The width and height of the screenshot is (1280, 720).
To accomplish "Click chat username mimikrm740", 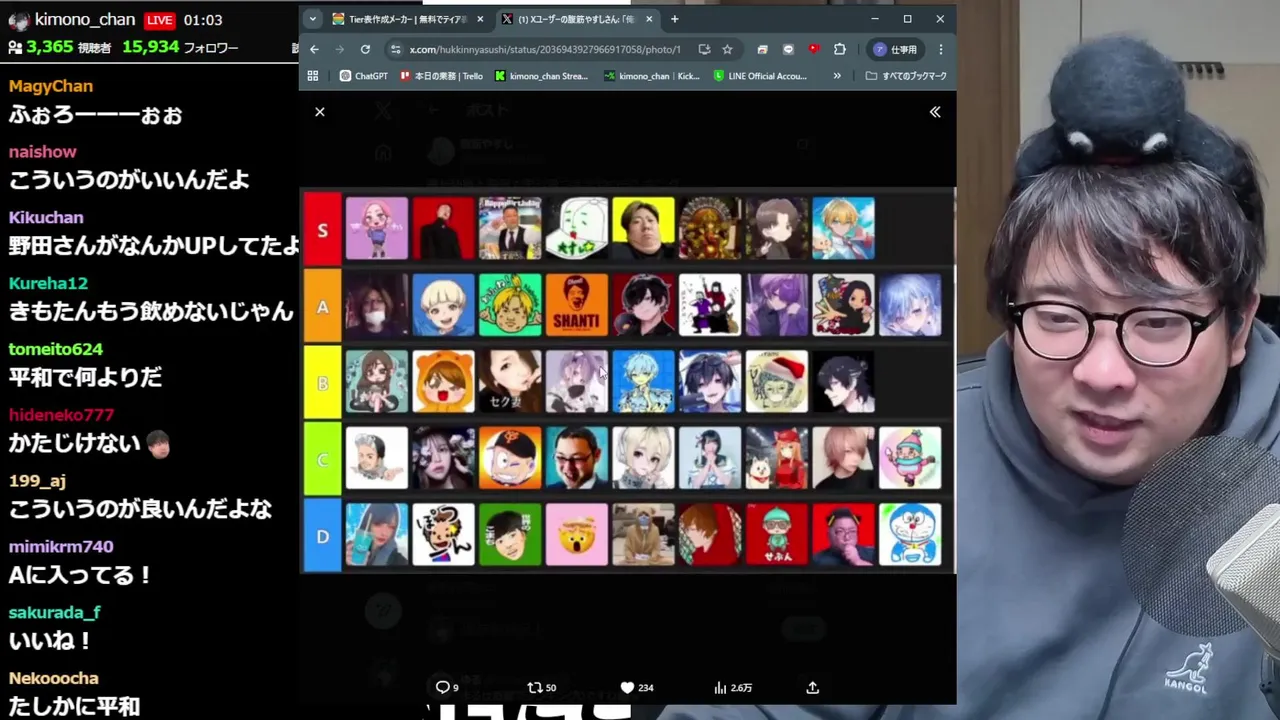I will [x=61, y=547].
